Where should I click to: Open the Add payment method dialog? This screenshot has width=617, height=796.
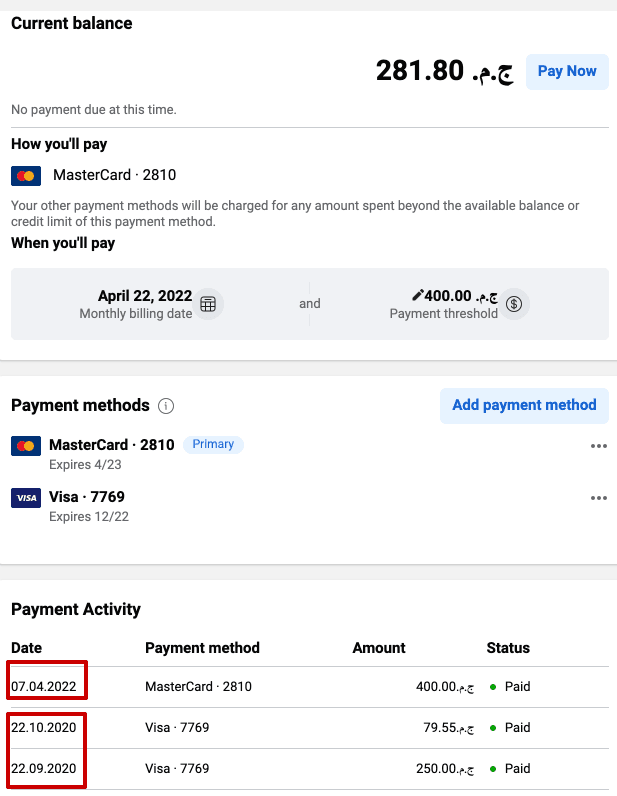pyautogui.click(x=524, y=405)
